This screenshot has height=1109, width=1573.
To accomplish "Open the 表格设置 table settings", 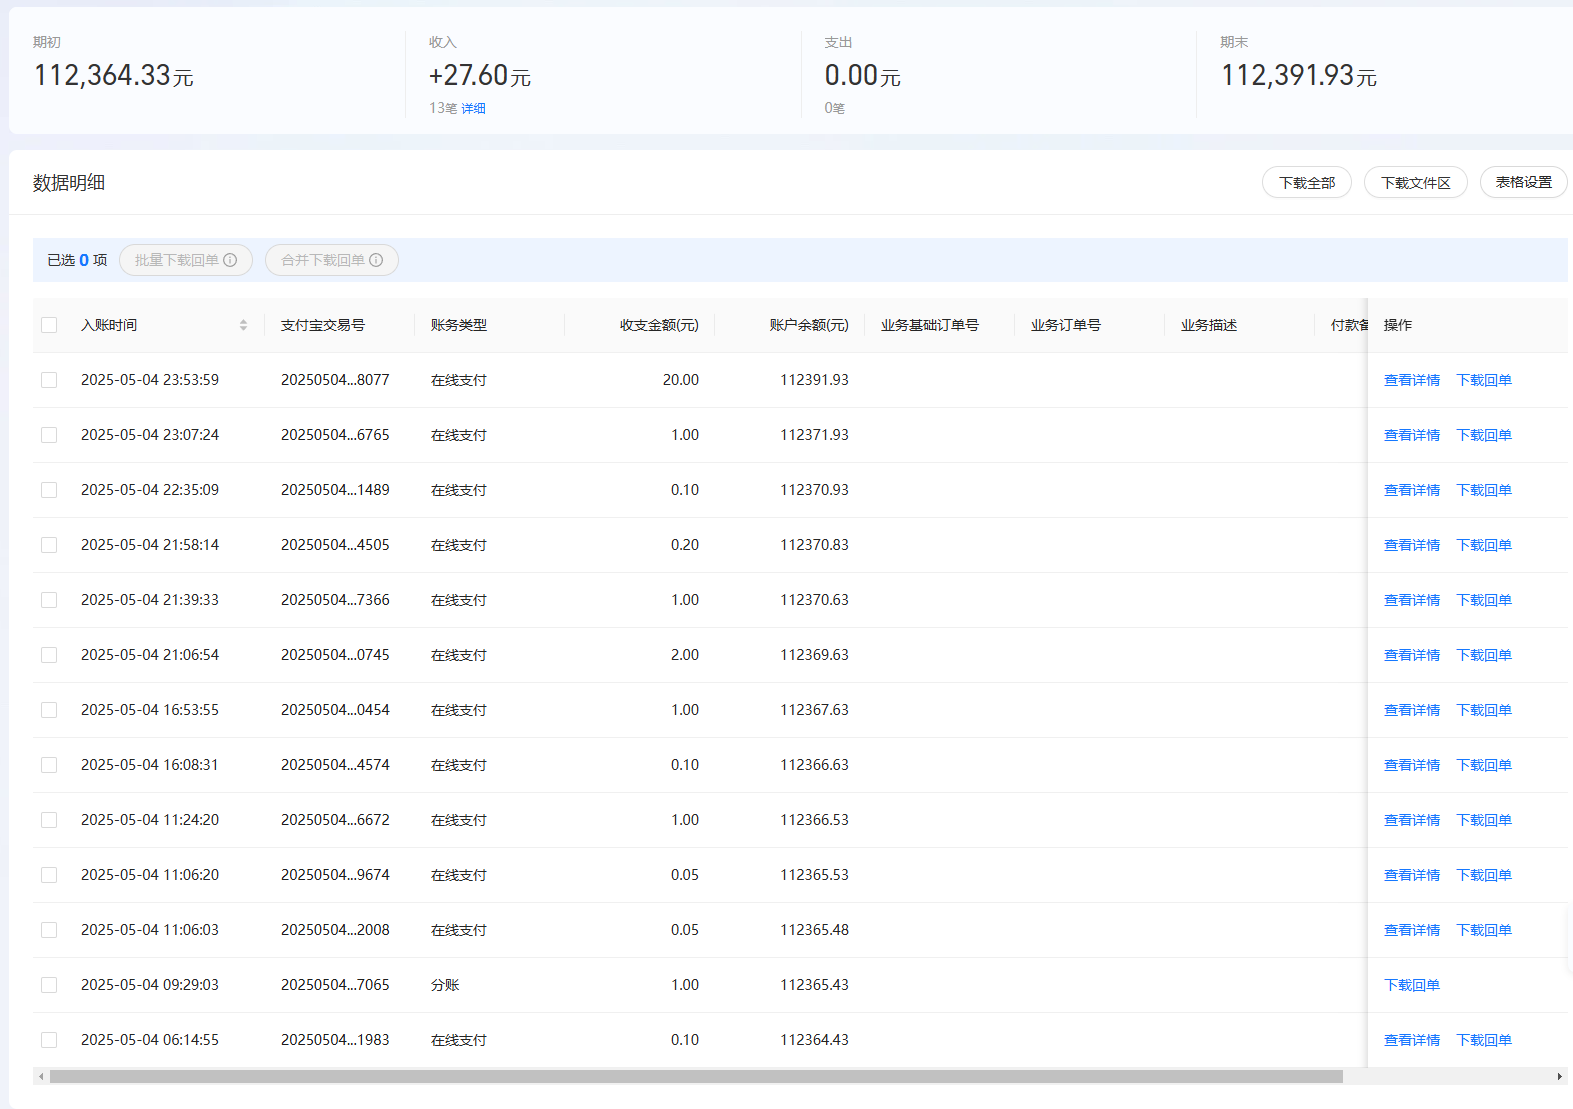I will (1523, 182).
